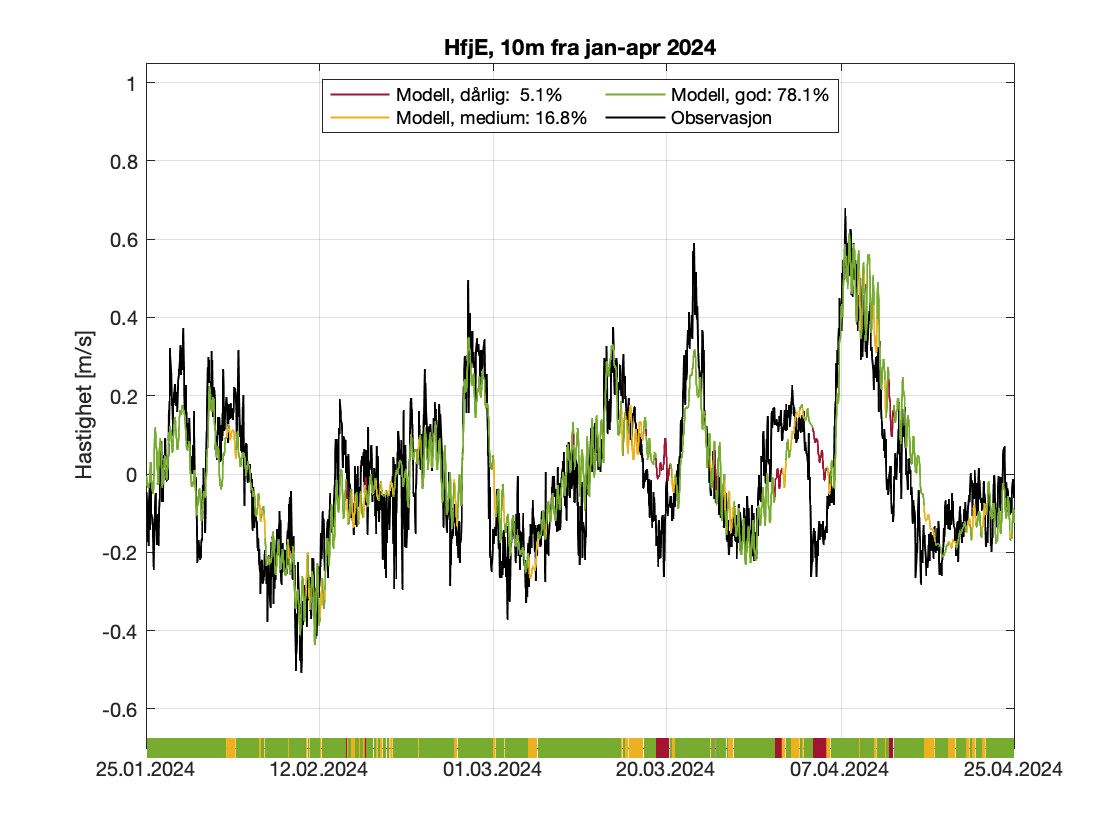Click the 25.01.2024 date tick label
1120x840 pixels.
pos(146,770)
